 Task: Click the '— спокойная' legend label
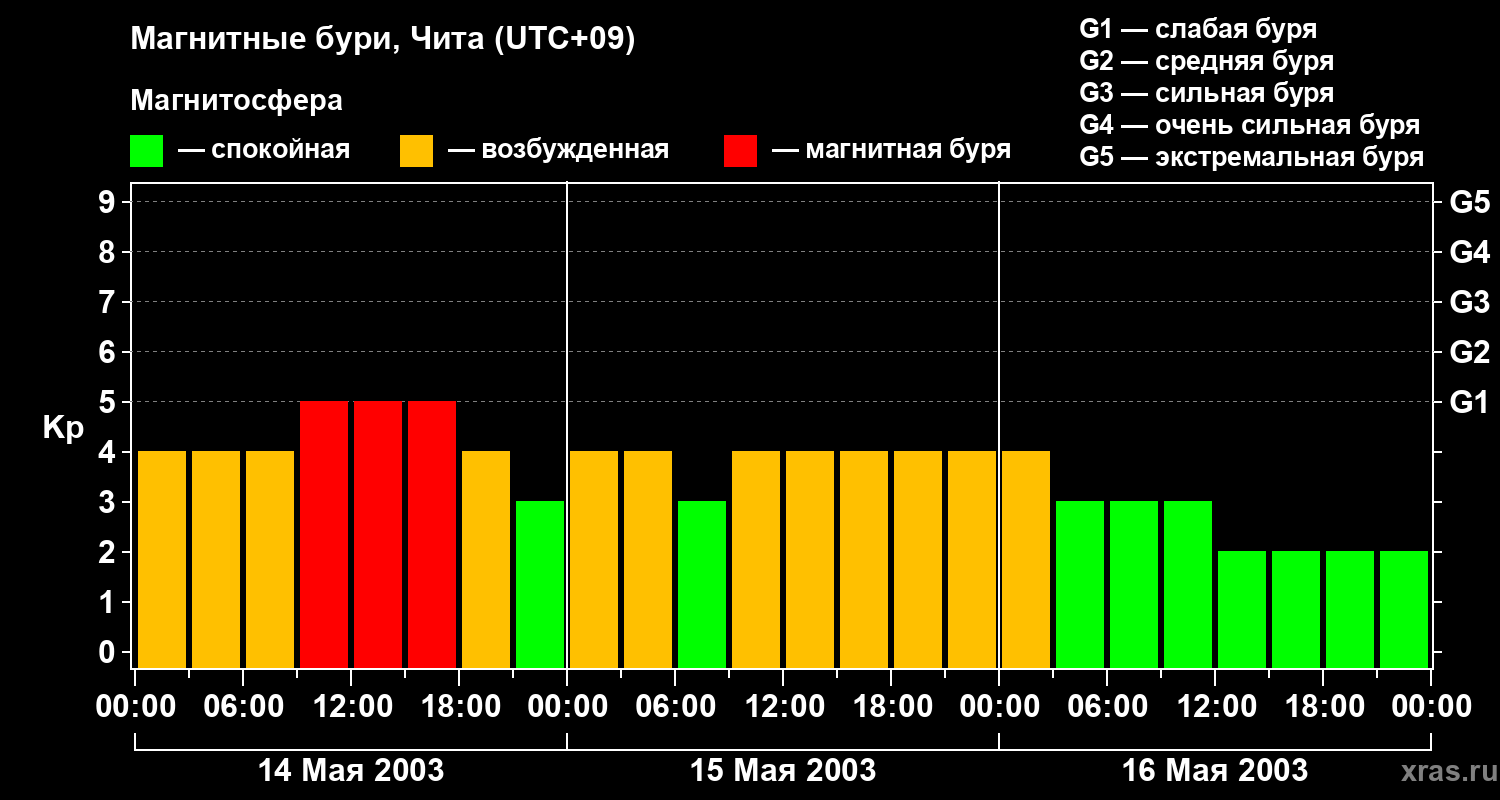click(264, 150)
